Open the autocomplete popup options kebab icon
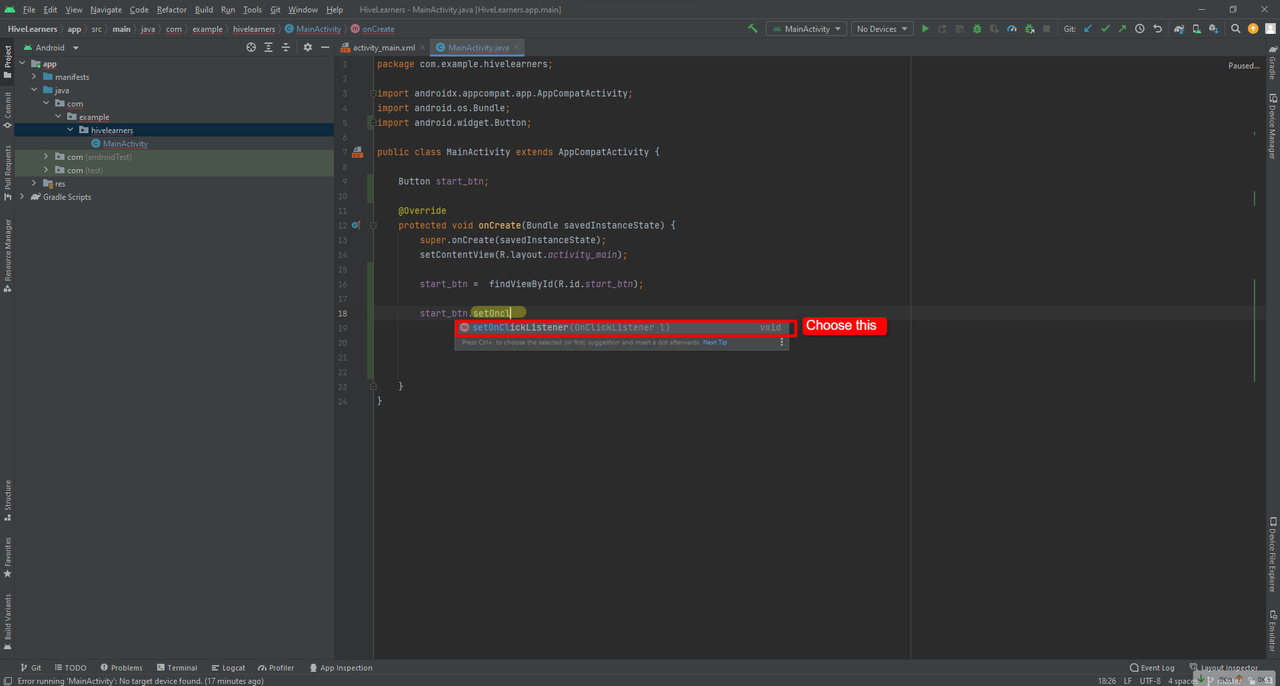Image resolution: width=1280 pixels, height=686 pixels. (782, 342)
